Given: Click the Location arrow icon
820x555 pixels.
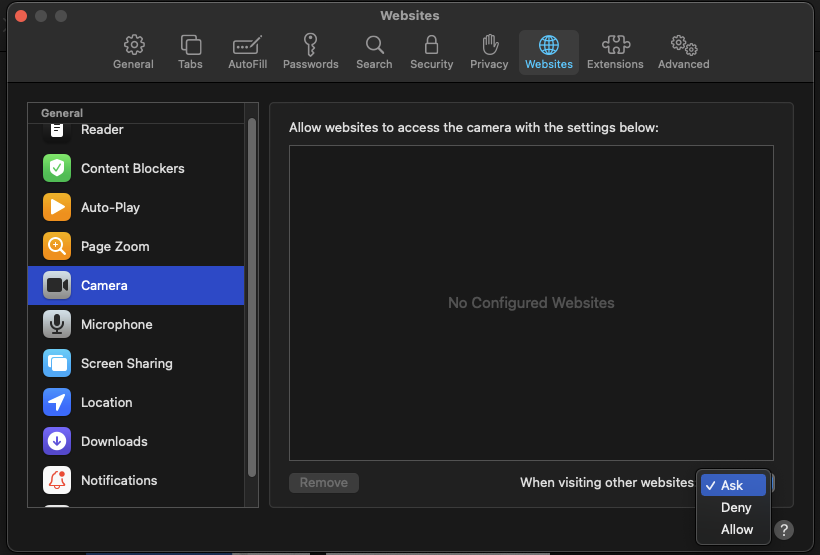Looking at the screenshot, I should click(57, 402).
